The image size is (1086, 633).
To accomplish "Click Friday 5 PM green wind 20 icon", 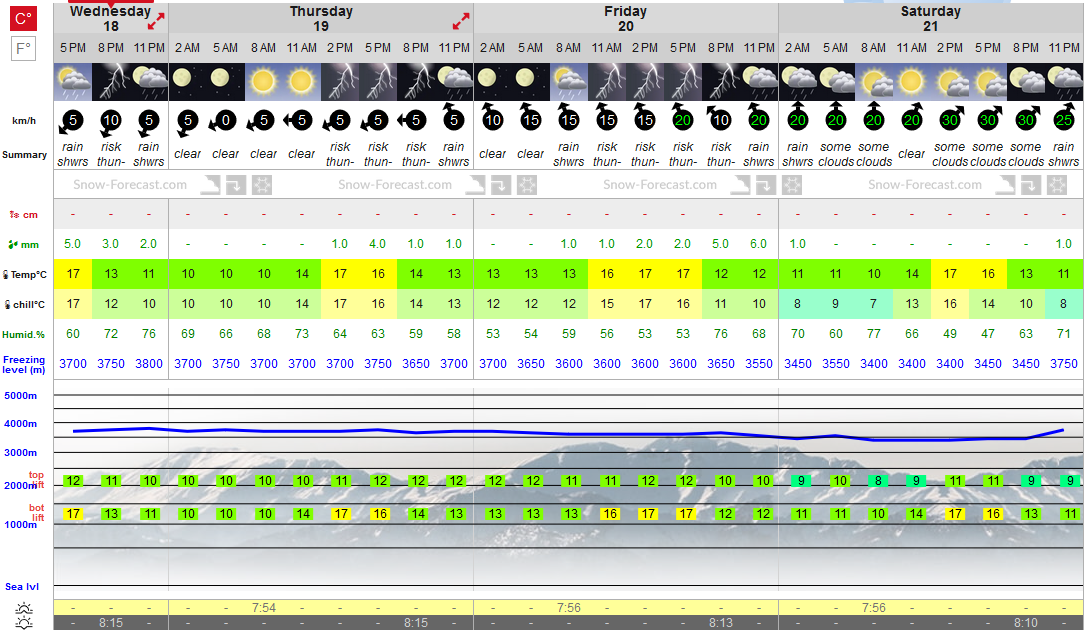I will (x=683, y=119).
